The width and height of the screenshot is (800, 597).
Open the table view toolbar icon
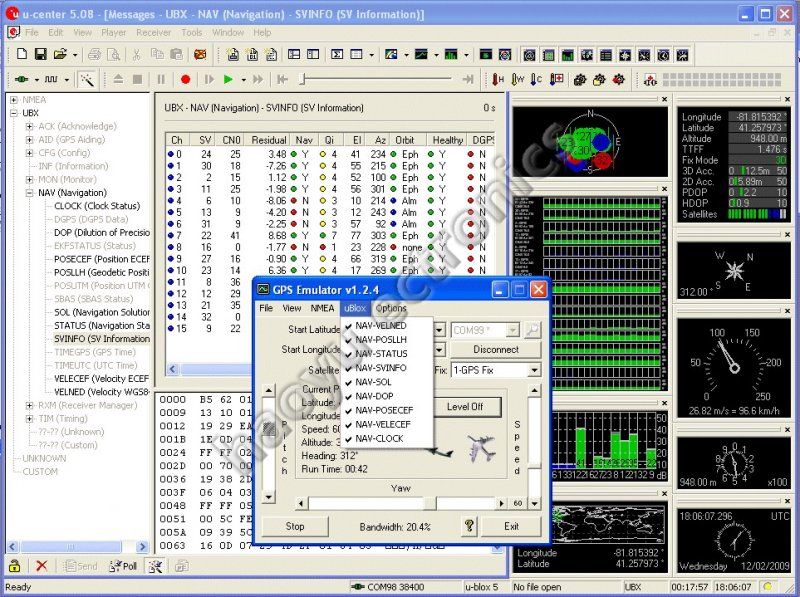(357, 54)
